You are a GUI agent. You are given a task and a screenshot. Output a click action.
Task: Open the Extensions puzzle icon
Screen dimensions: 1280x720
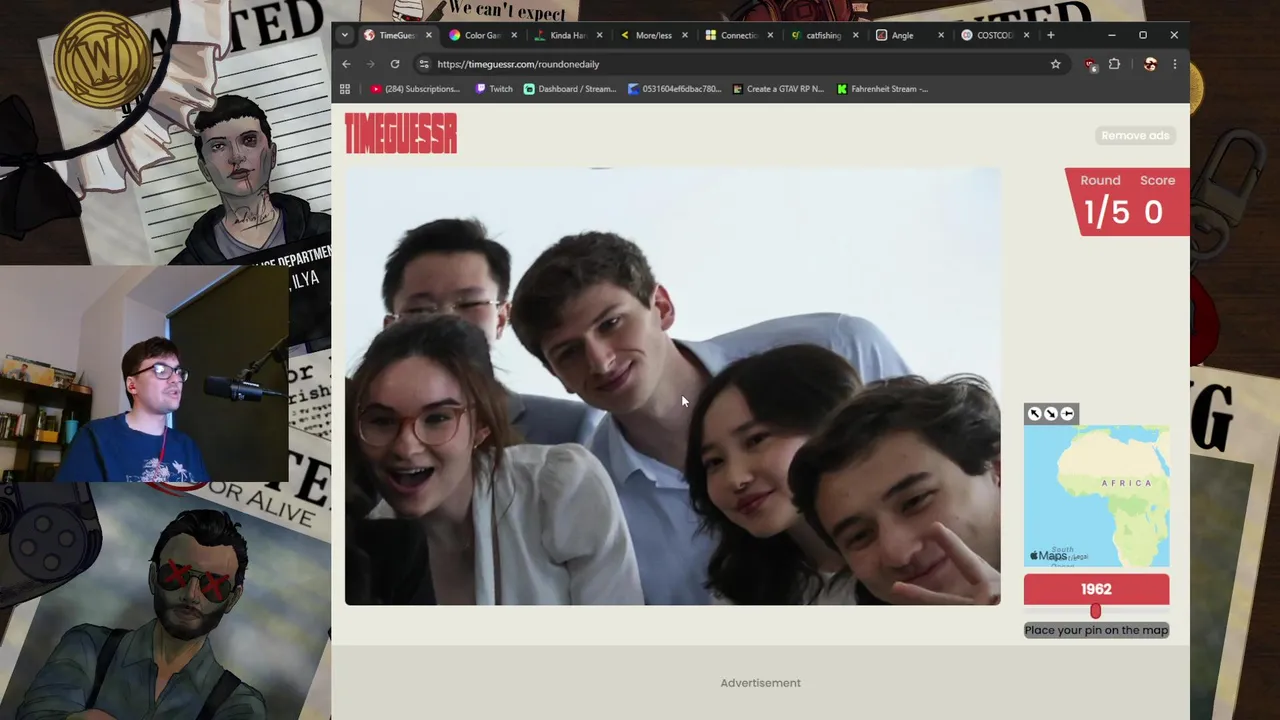(x=1114, y=64)
